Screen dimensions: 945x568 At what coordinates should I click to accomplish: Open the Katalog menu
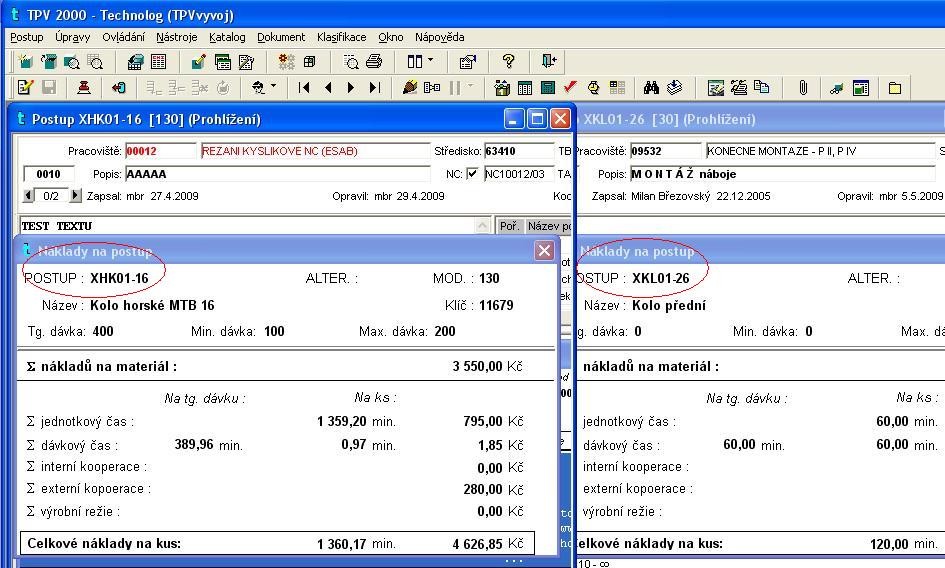pyautogui.click(x=227, y=37)
